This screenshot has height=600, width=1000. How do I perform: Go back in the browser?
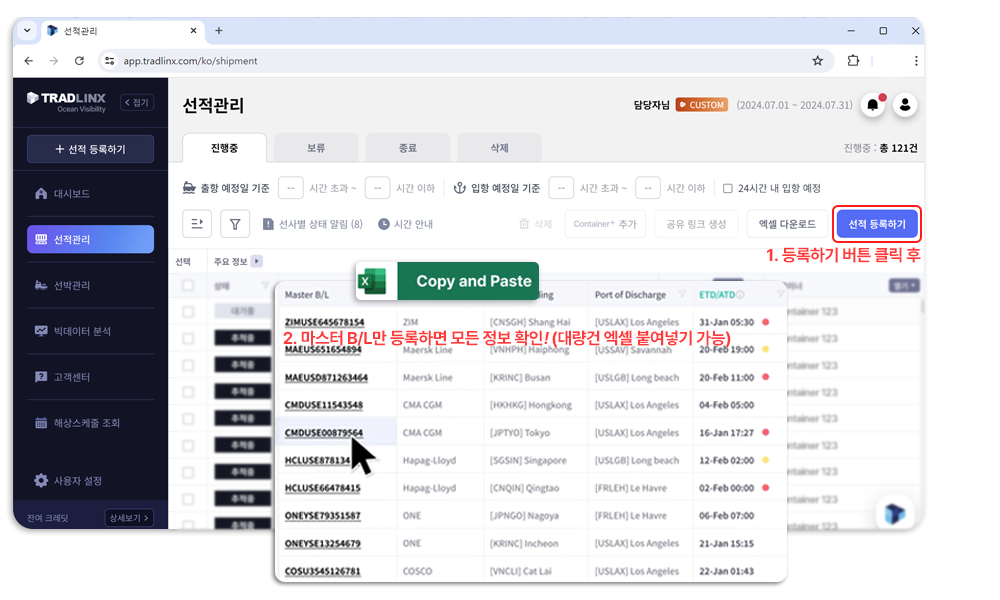(29, 61)
